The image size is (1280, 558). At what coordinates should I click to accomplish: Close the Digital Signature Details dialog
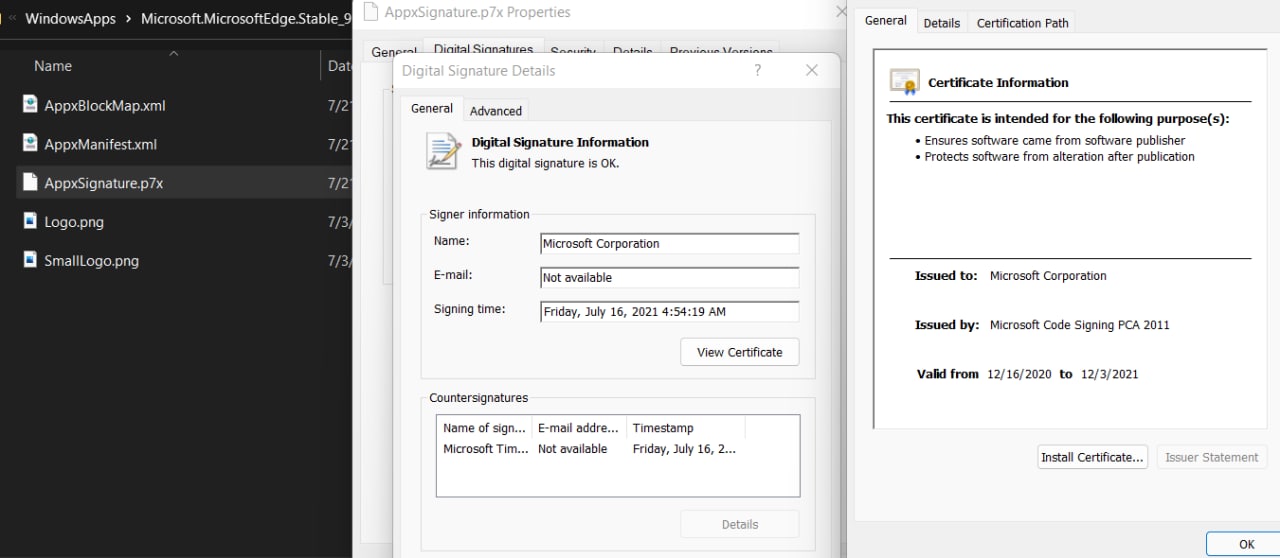[x=812, y=70]
